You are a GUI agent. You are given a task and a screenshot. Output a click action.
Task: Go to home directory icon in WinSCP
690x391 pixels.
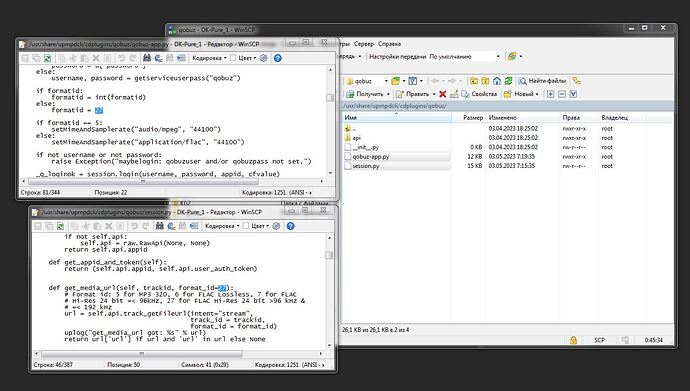tap(497, 81)
